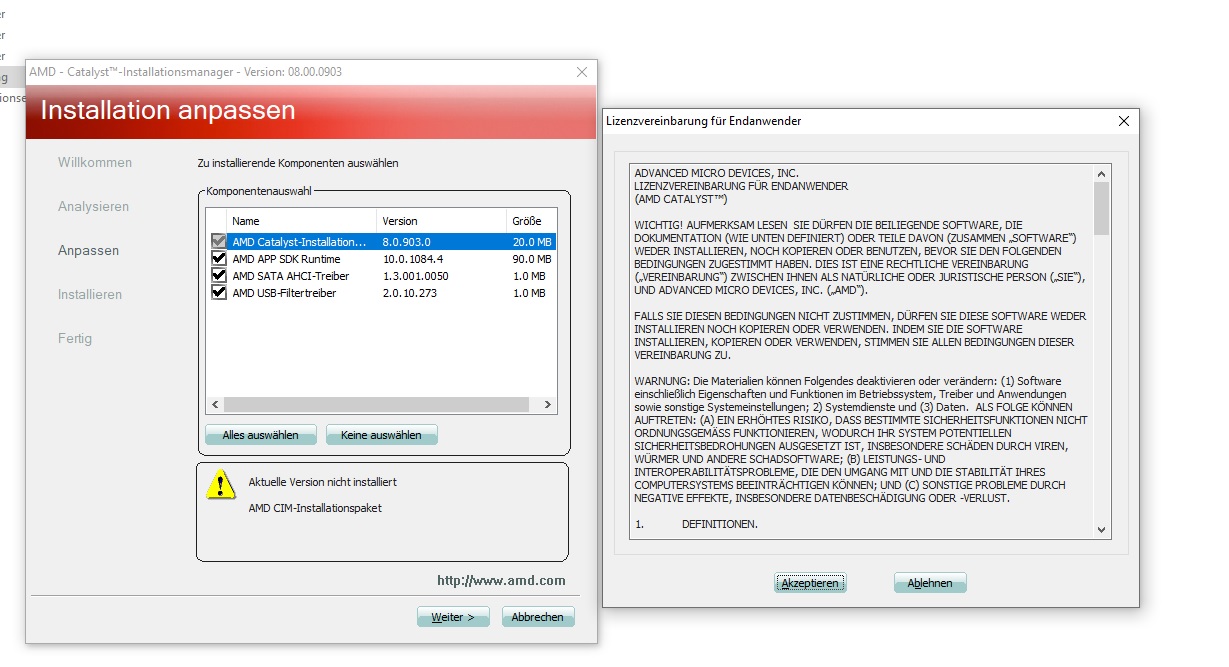Select the Fertig step
Image resolution: width=1229 pixels, height=667 pixels.
[75, 338]
